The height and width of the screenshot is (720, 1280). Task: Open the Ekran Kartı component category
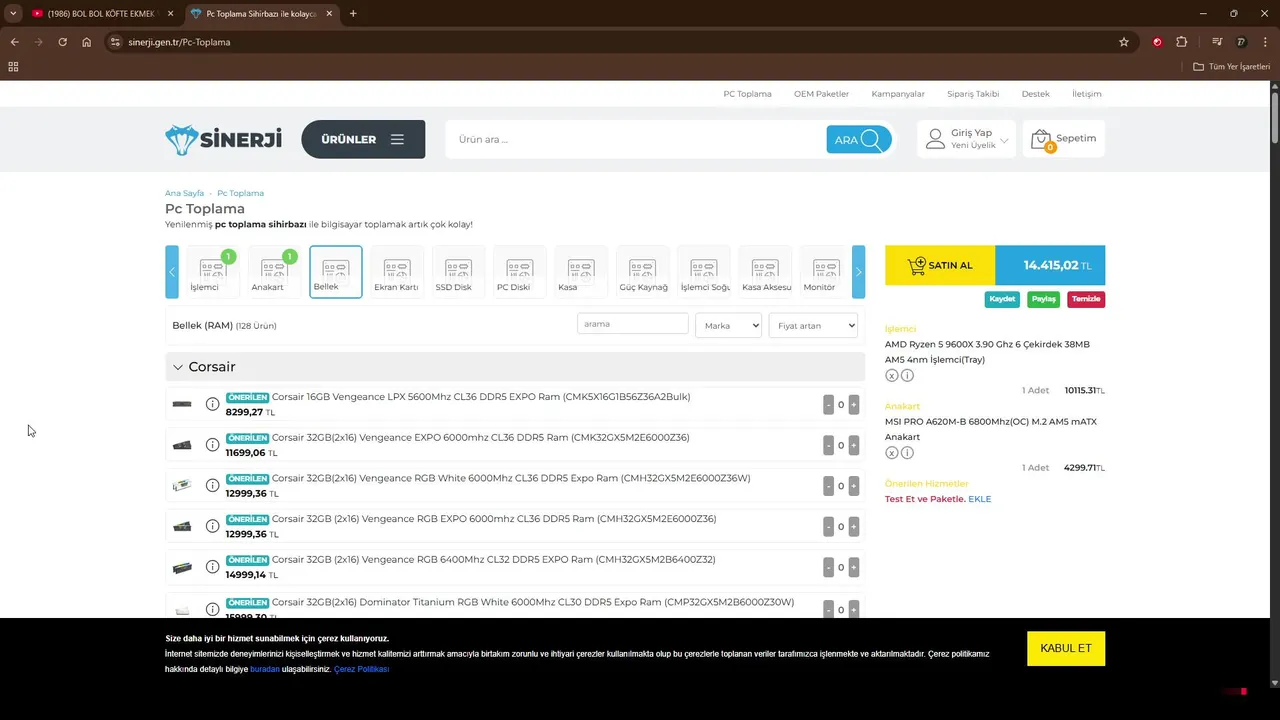point(397,272)
